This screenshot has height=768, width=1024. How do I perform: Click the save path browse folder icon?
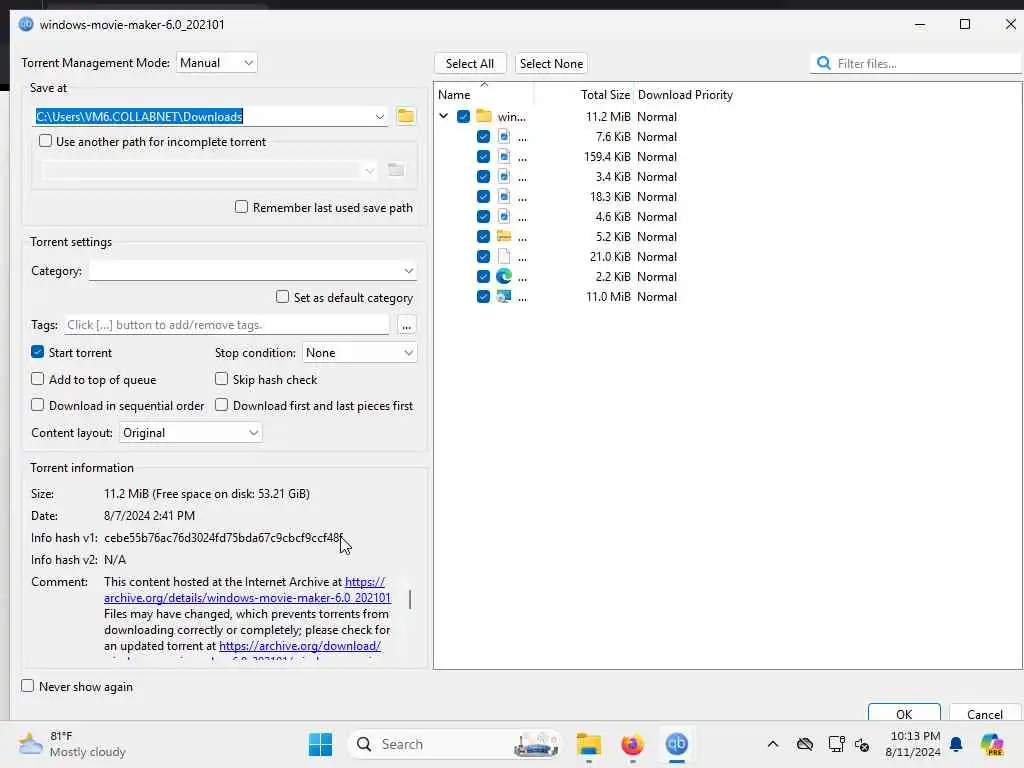click(406, 116)
